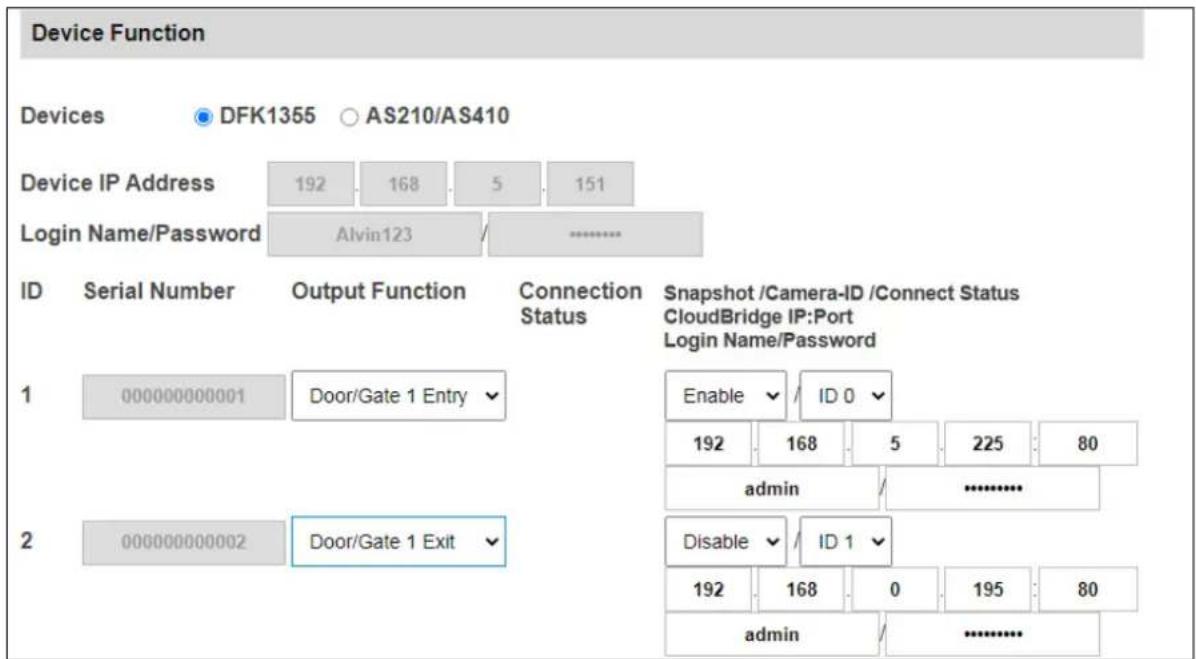This screenshot has width=1196, height=659.
Task: Click the serial number field 000000000001
Action: pos(184,397)
